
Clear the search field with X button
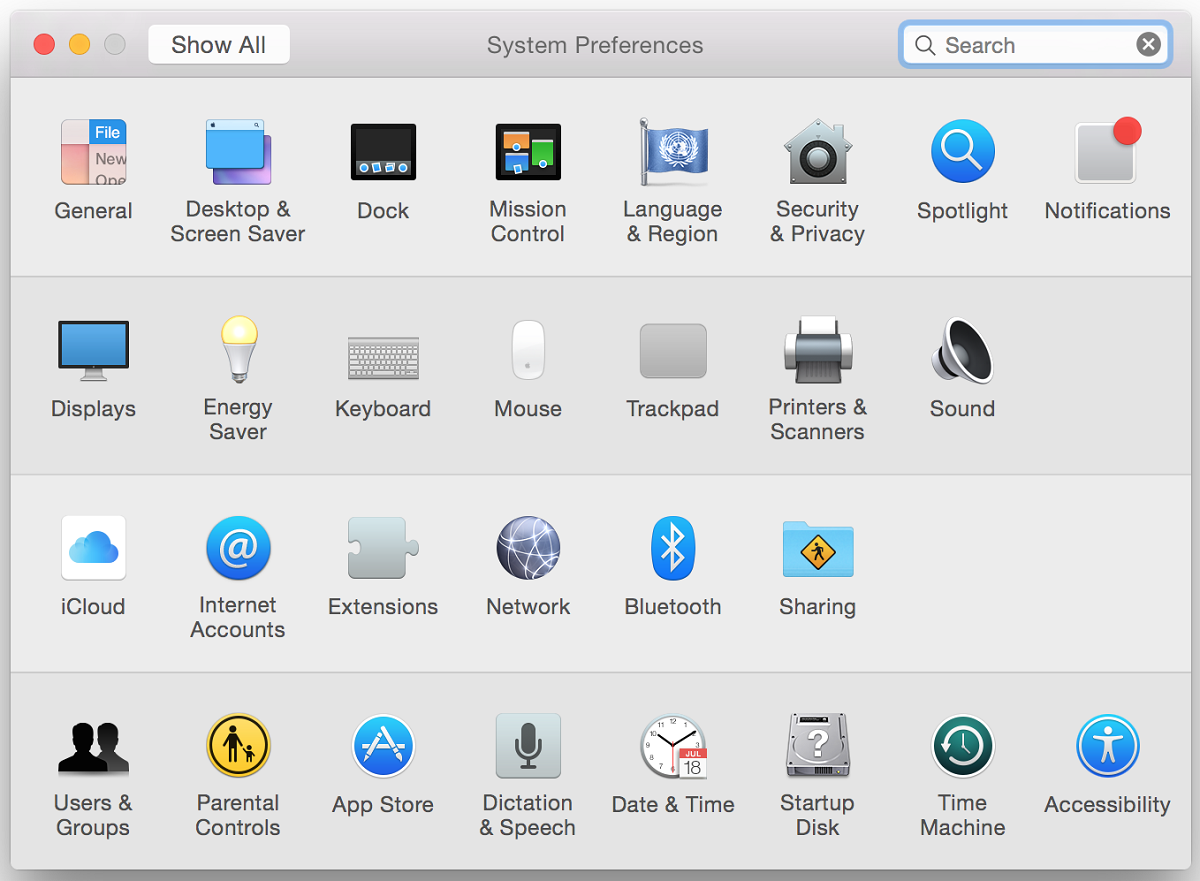coord(1148,45)
